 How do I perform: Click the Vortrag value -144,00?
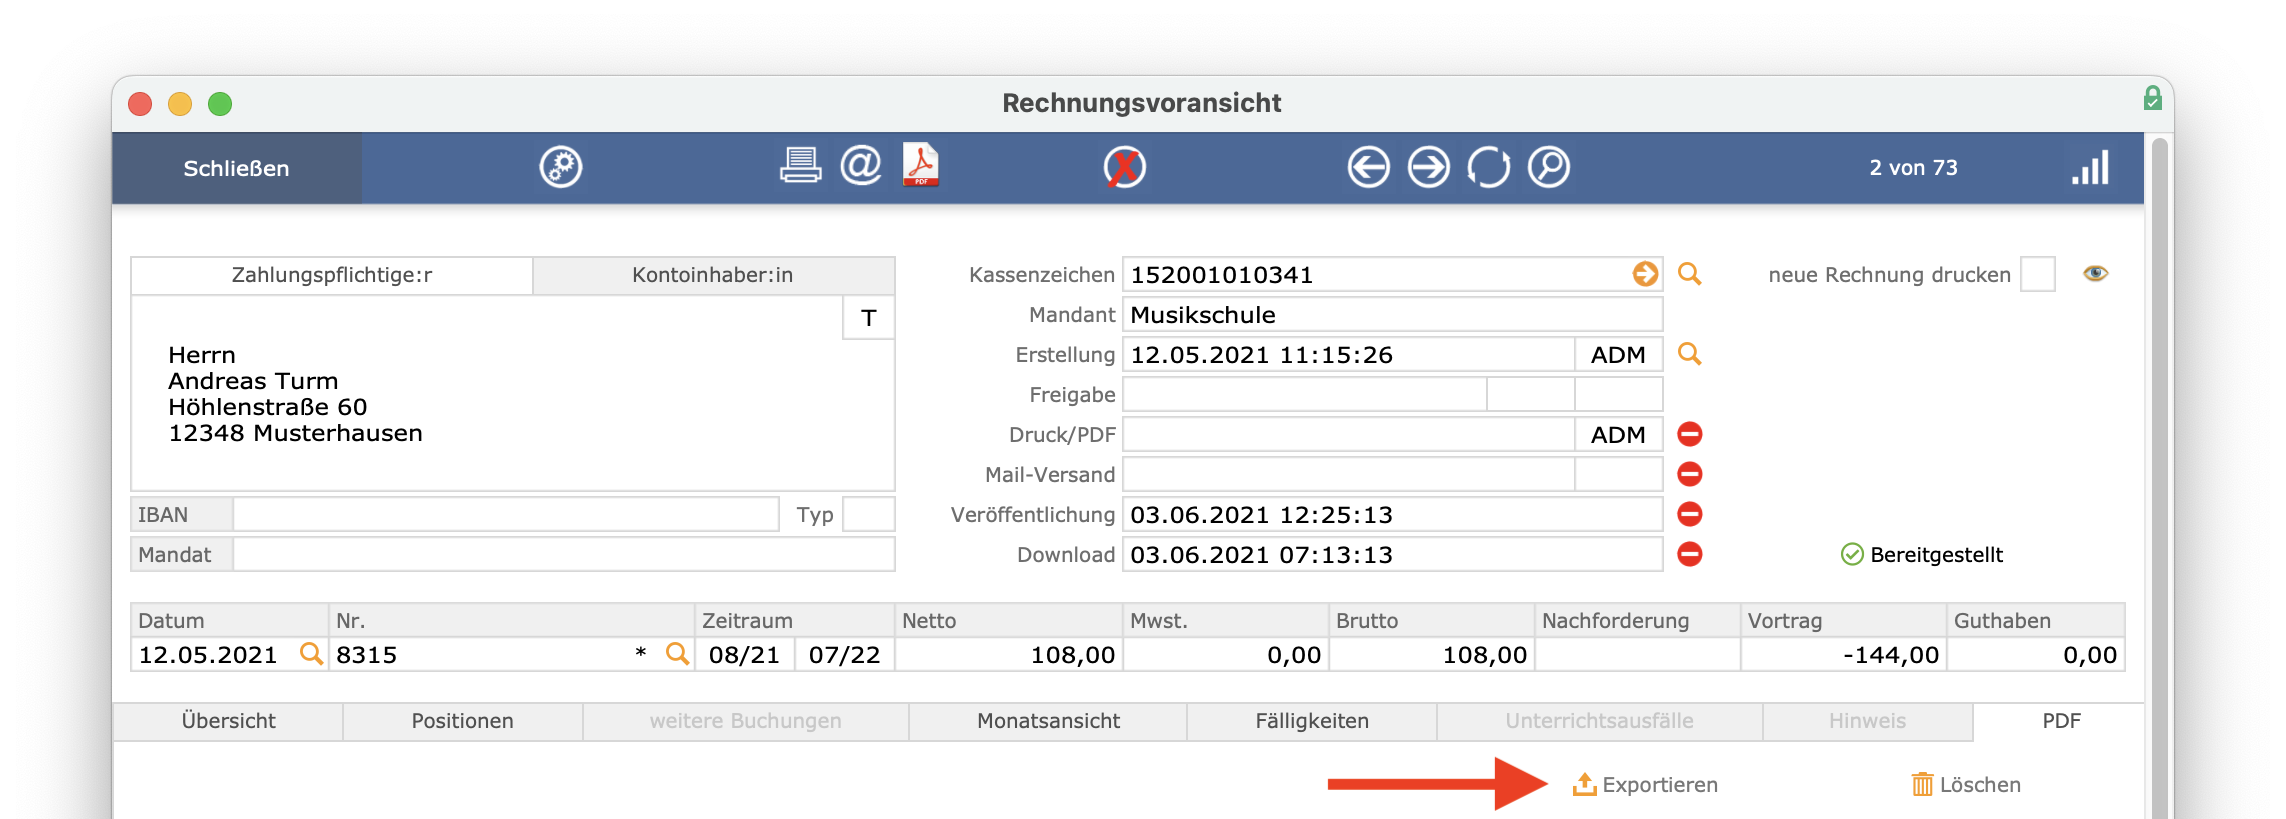1843,654
